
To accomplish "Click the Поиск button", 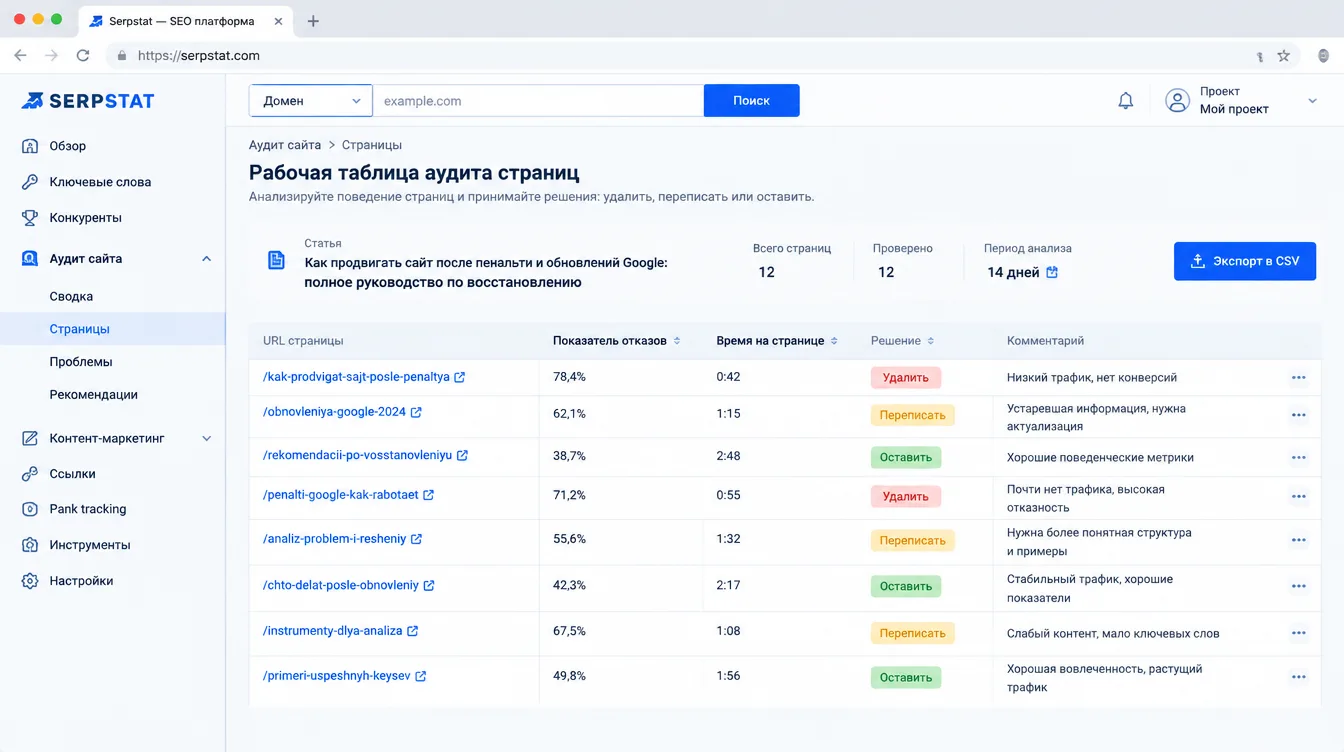I will [751, 101].
